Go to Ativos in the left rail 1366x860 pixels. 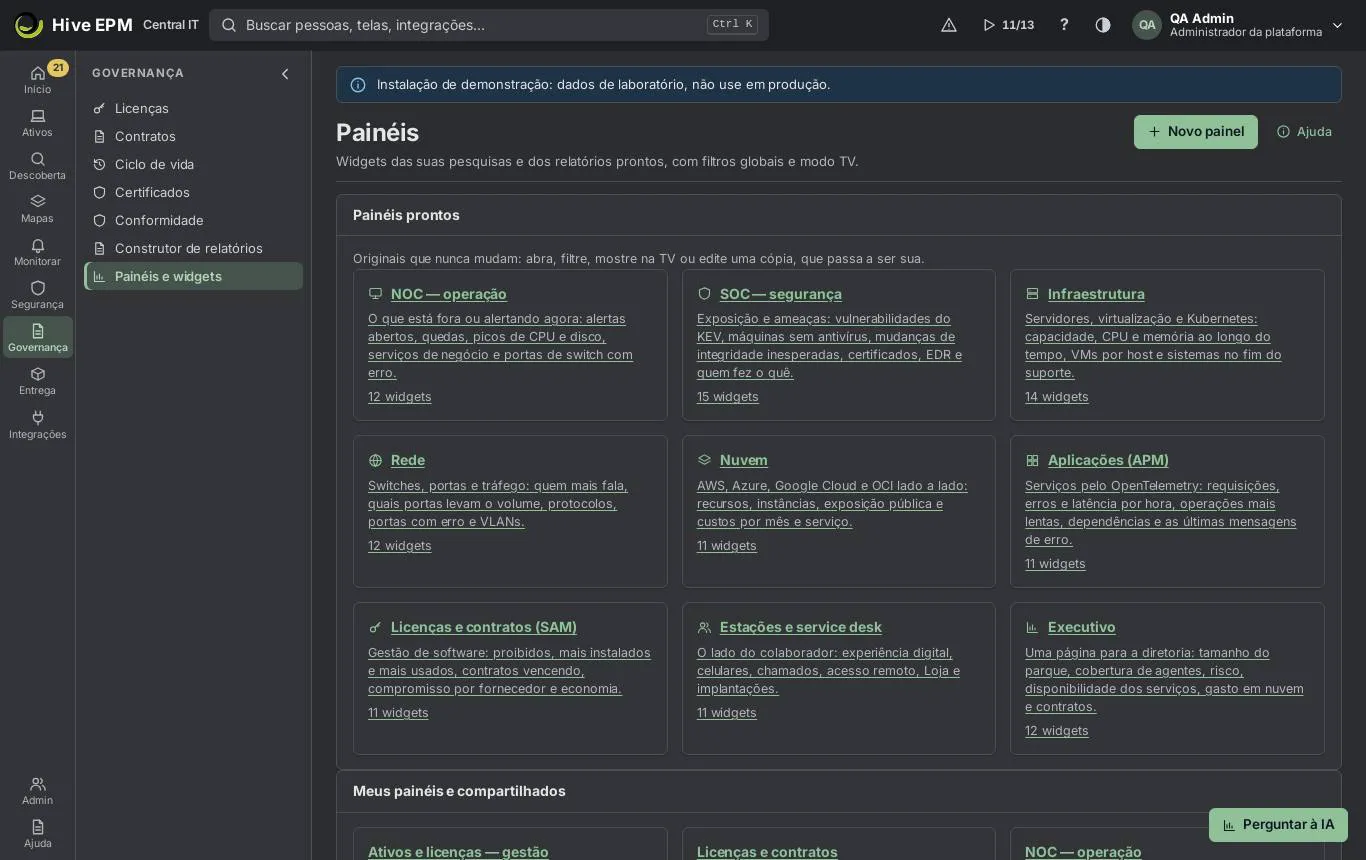(38, 123)
